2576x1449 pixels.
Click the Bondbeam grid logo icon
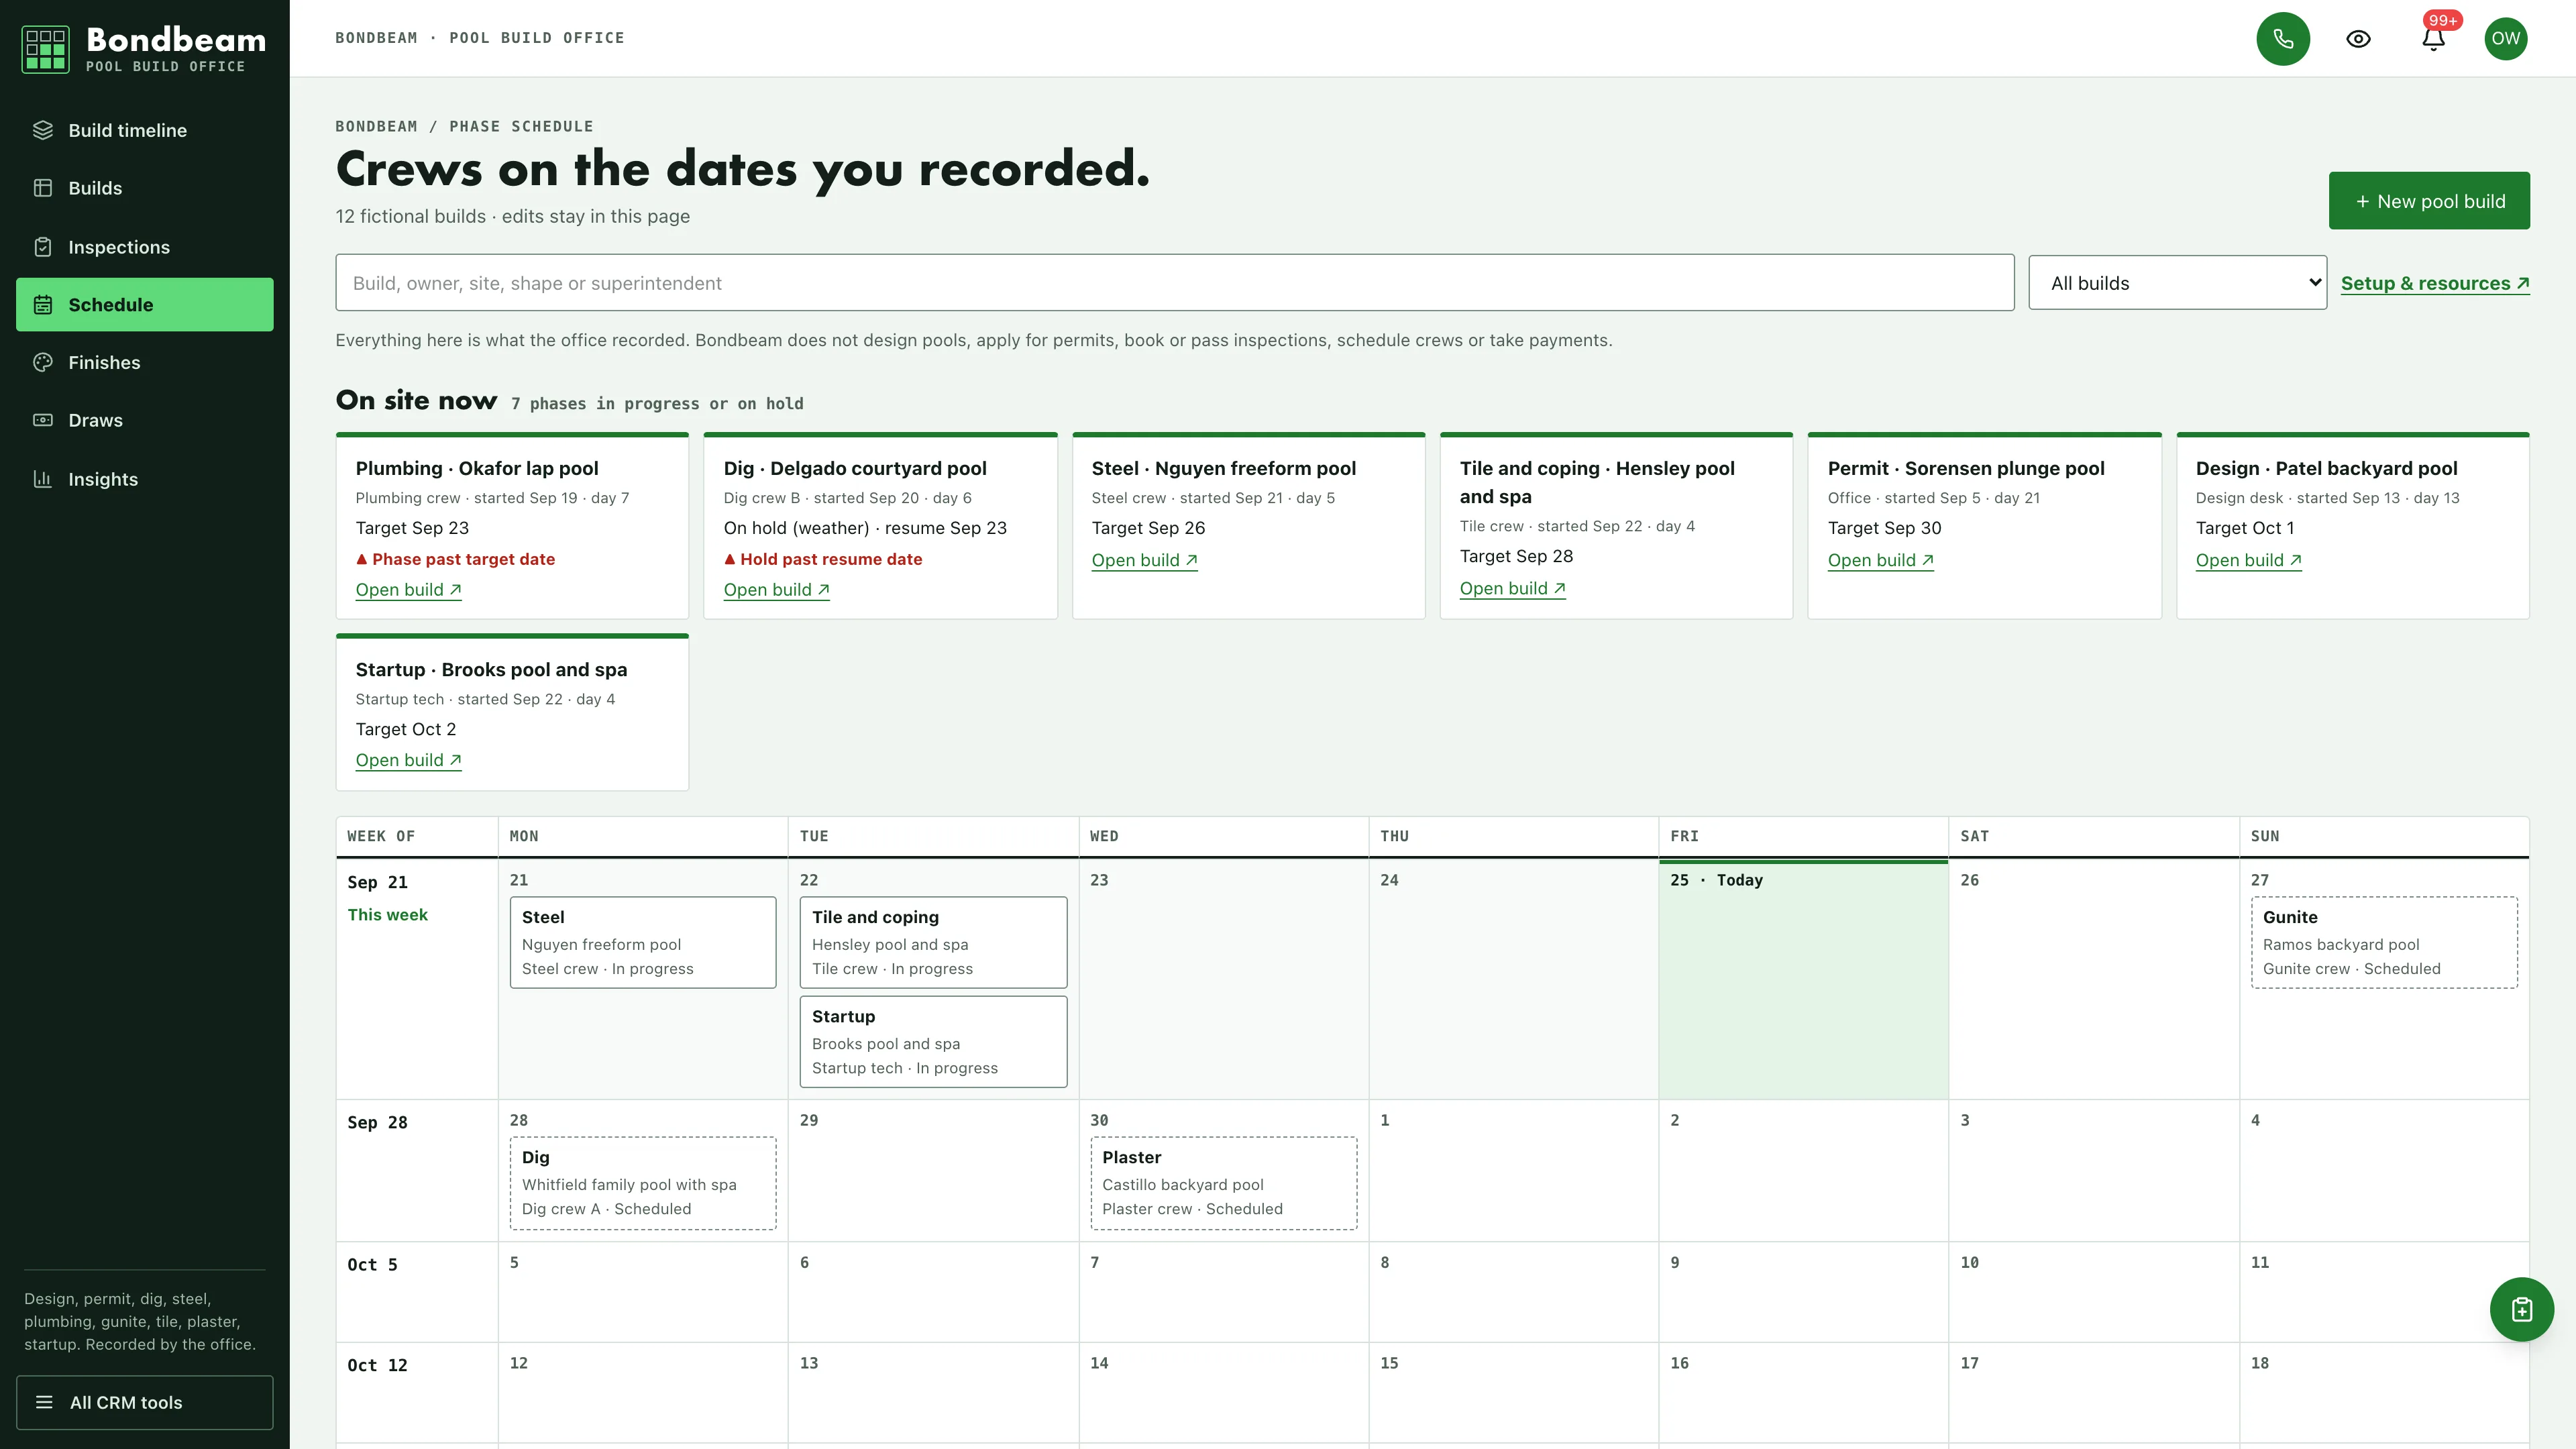pyautogui.click(x=45, y=49)
